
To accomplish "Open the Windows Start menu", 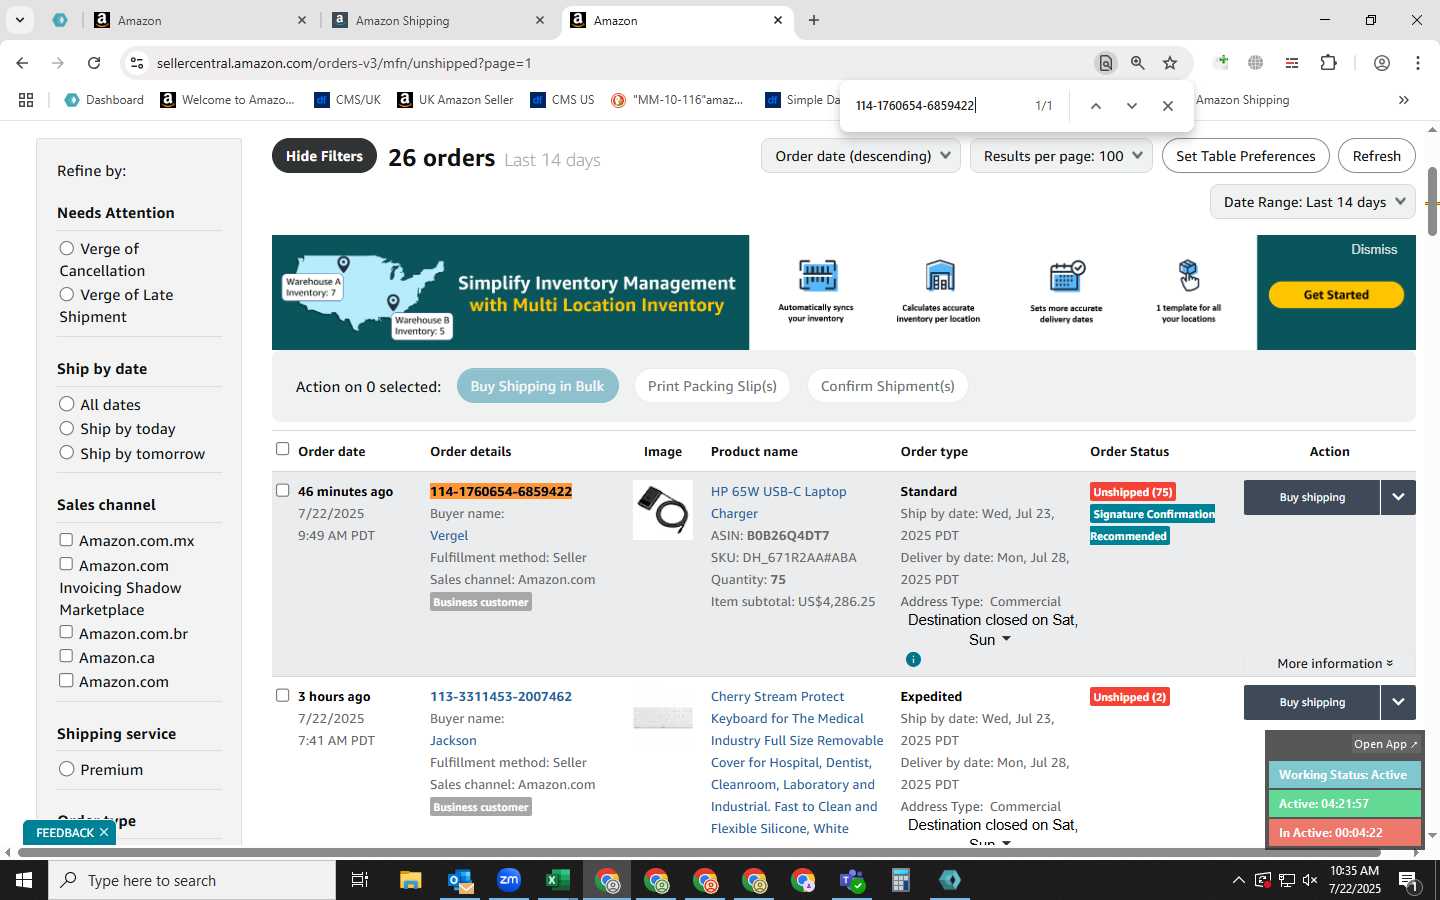I will pos(24,880).
